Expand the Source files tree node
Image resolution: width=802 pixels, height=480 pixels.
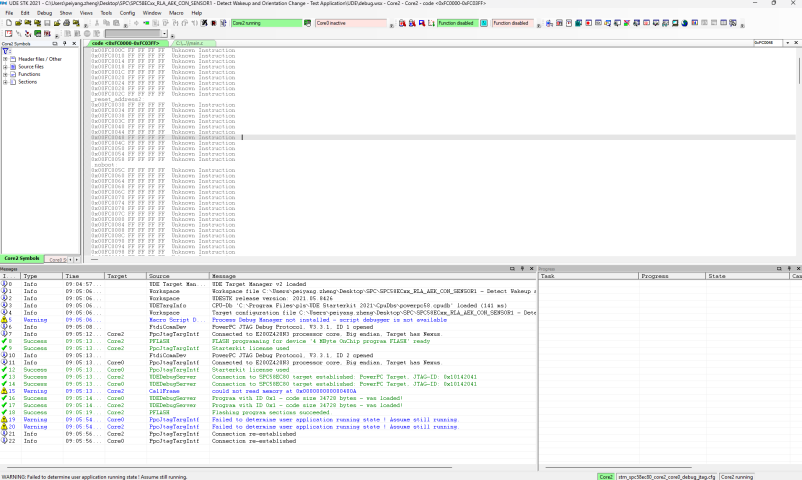(x=5, y=67)
